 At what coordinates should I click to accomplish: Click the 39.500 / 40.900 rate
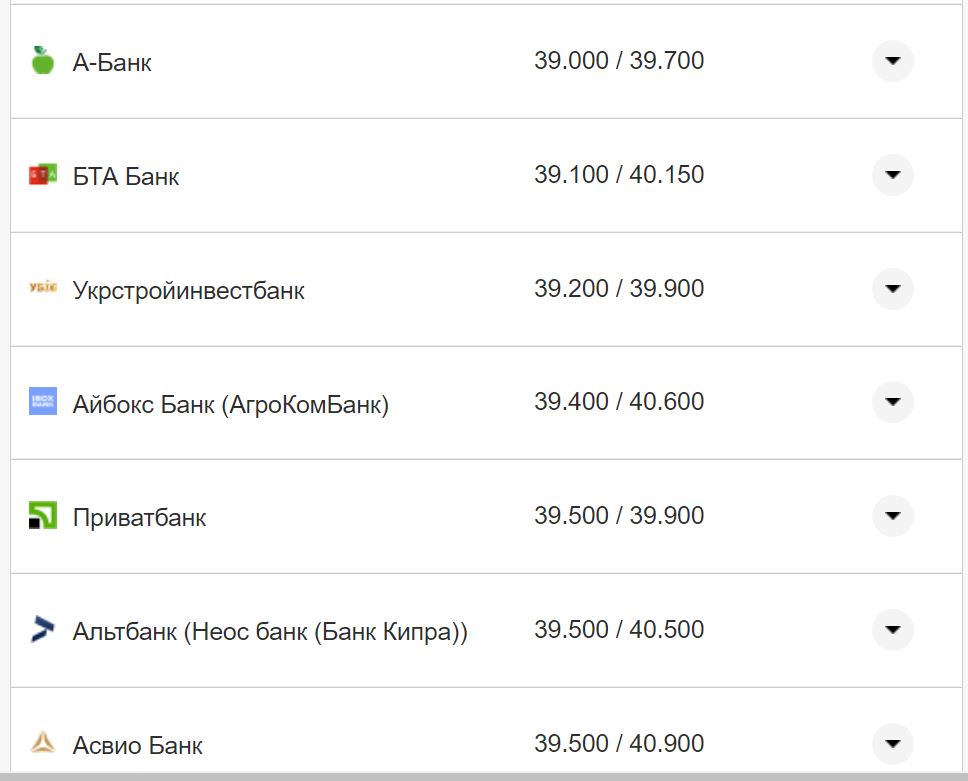pyautogui.click(x=619, y=743)
